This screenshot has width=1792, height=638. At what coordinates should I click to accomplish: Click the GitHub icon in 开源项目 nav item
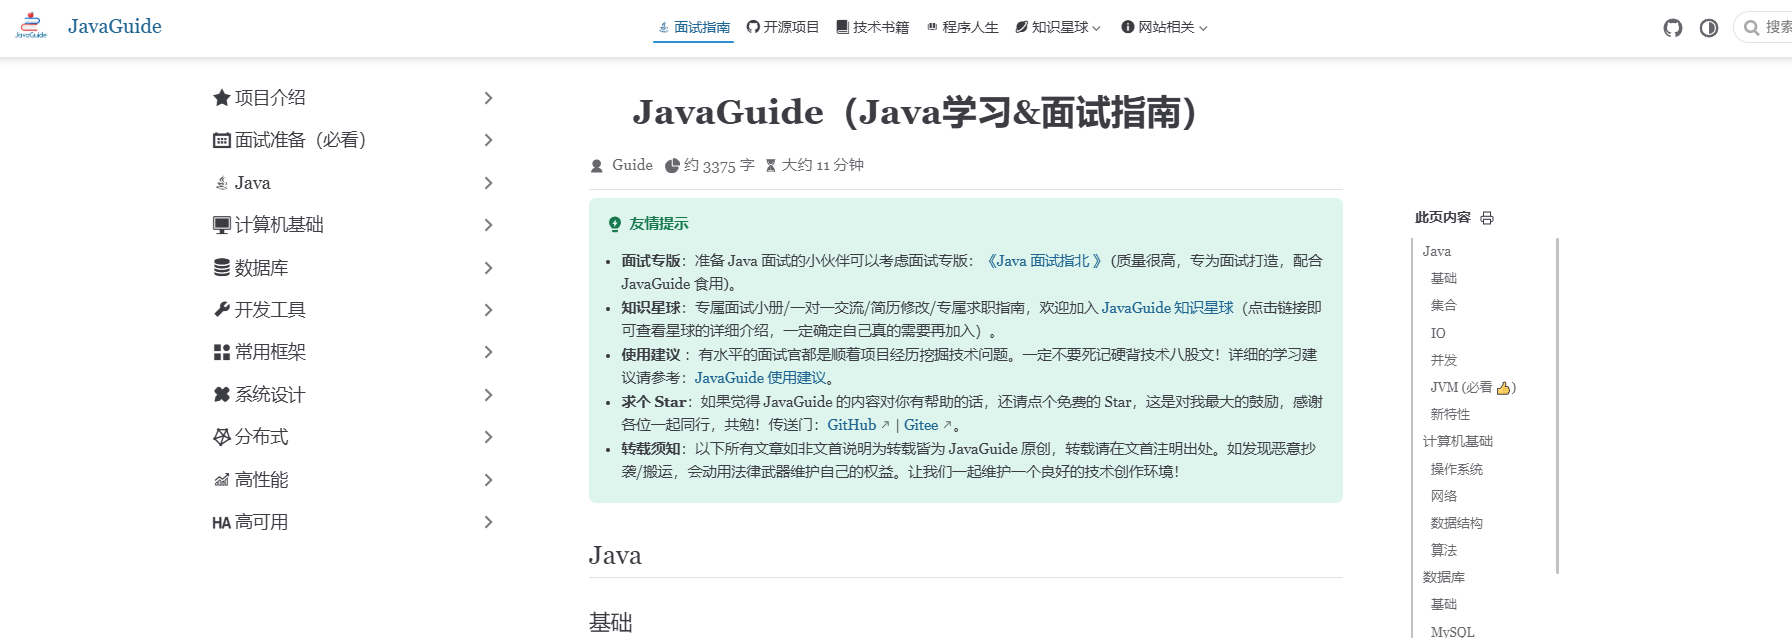(753, 27)
